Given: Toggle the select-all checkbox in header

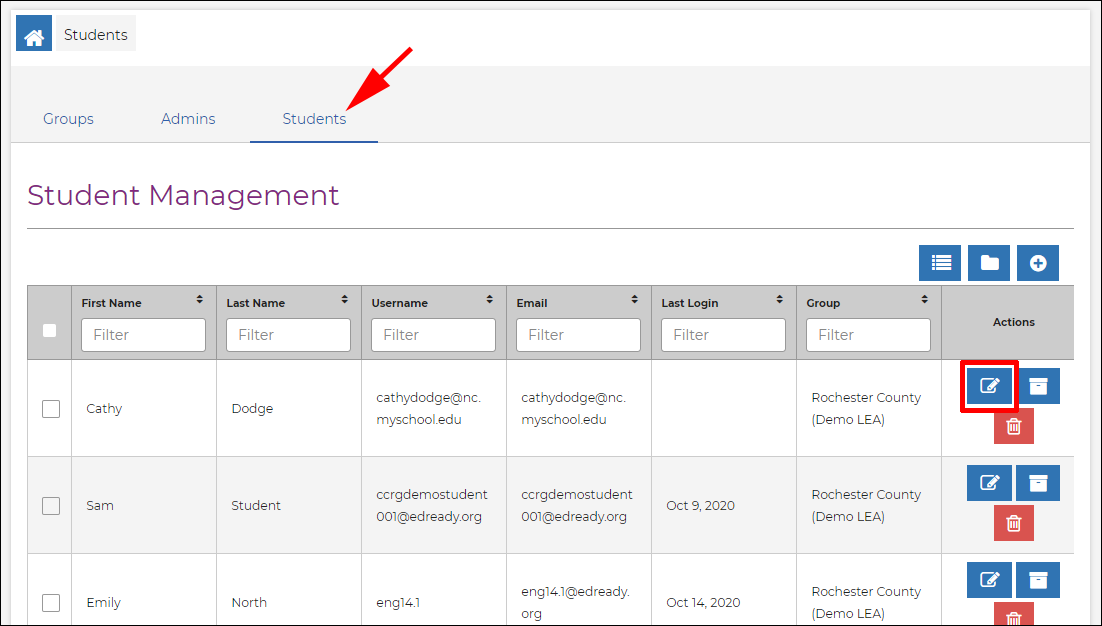Looking at the screenshot, I should [x=50, y=330].
